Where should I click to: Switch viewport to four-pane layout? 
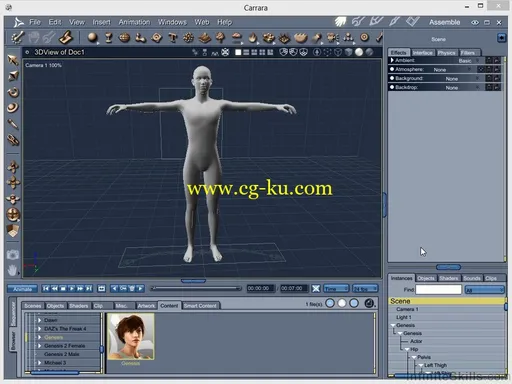[x=262, y=52]
